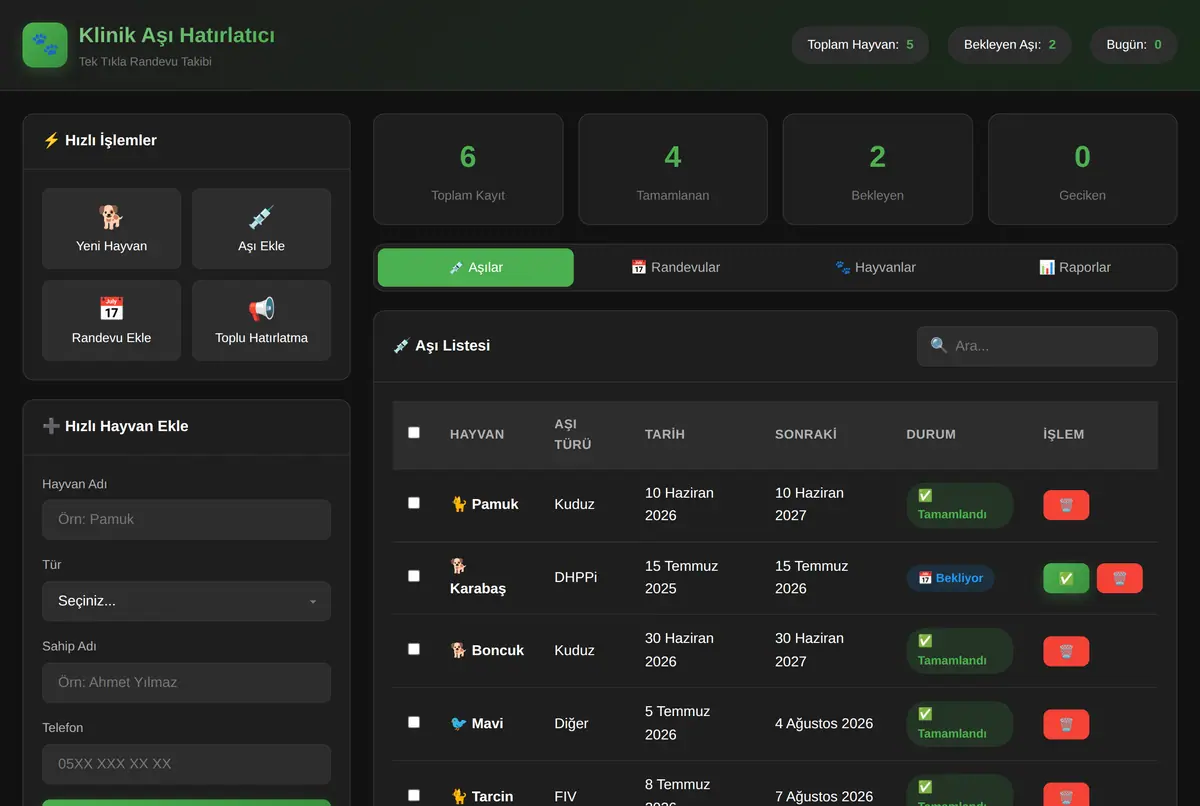
Task: Tick the select-all checkbox in table header
Action: [414, 433]
